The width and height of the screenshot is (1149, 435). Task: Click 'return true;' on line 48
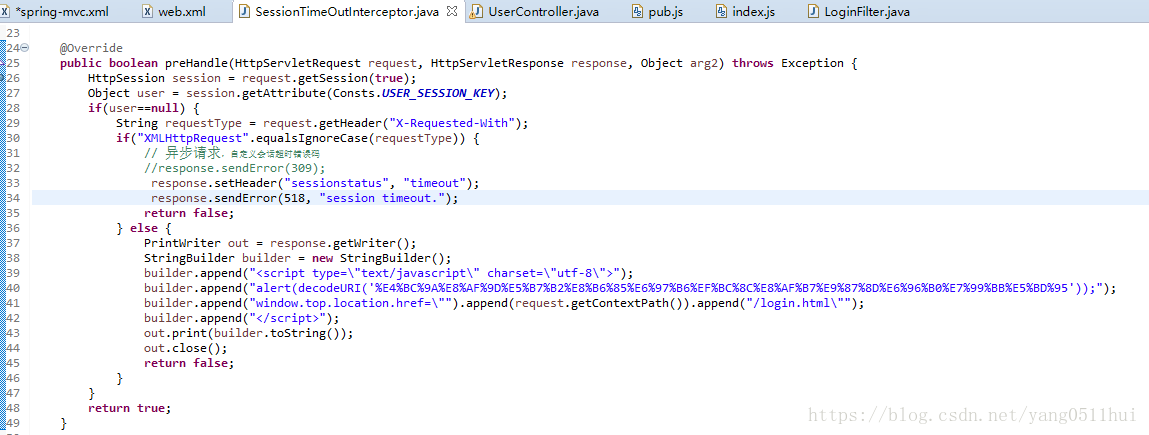pyautogui.click(x=129, y=408)
